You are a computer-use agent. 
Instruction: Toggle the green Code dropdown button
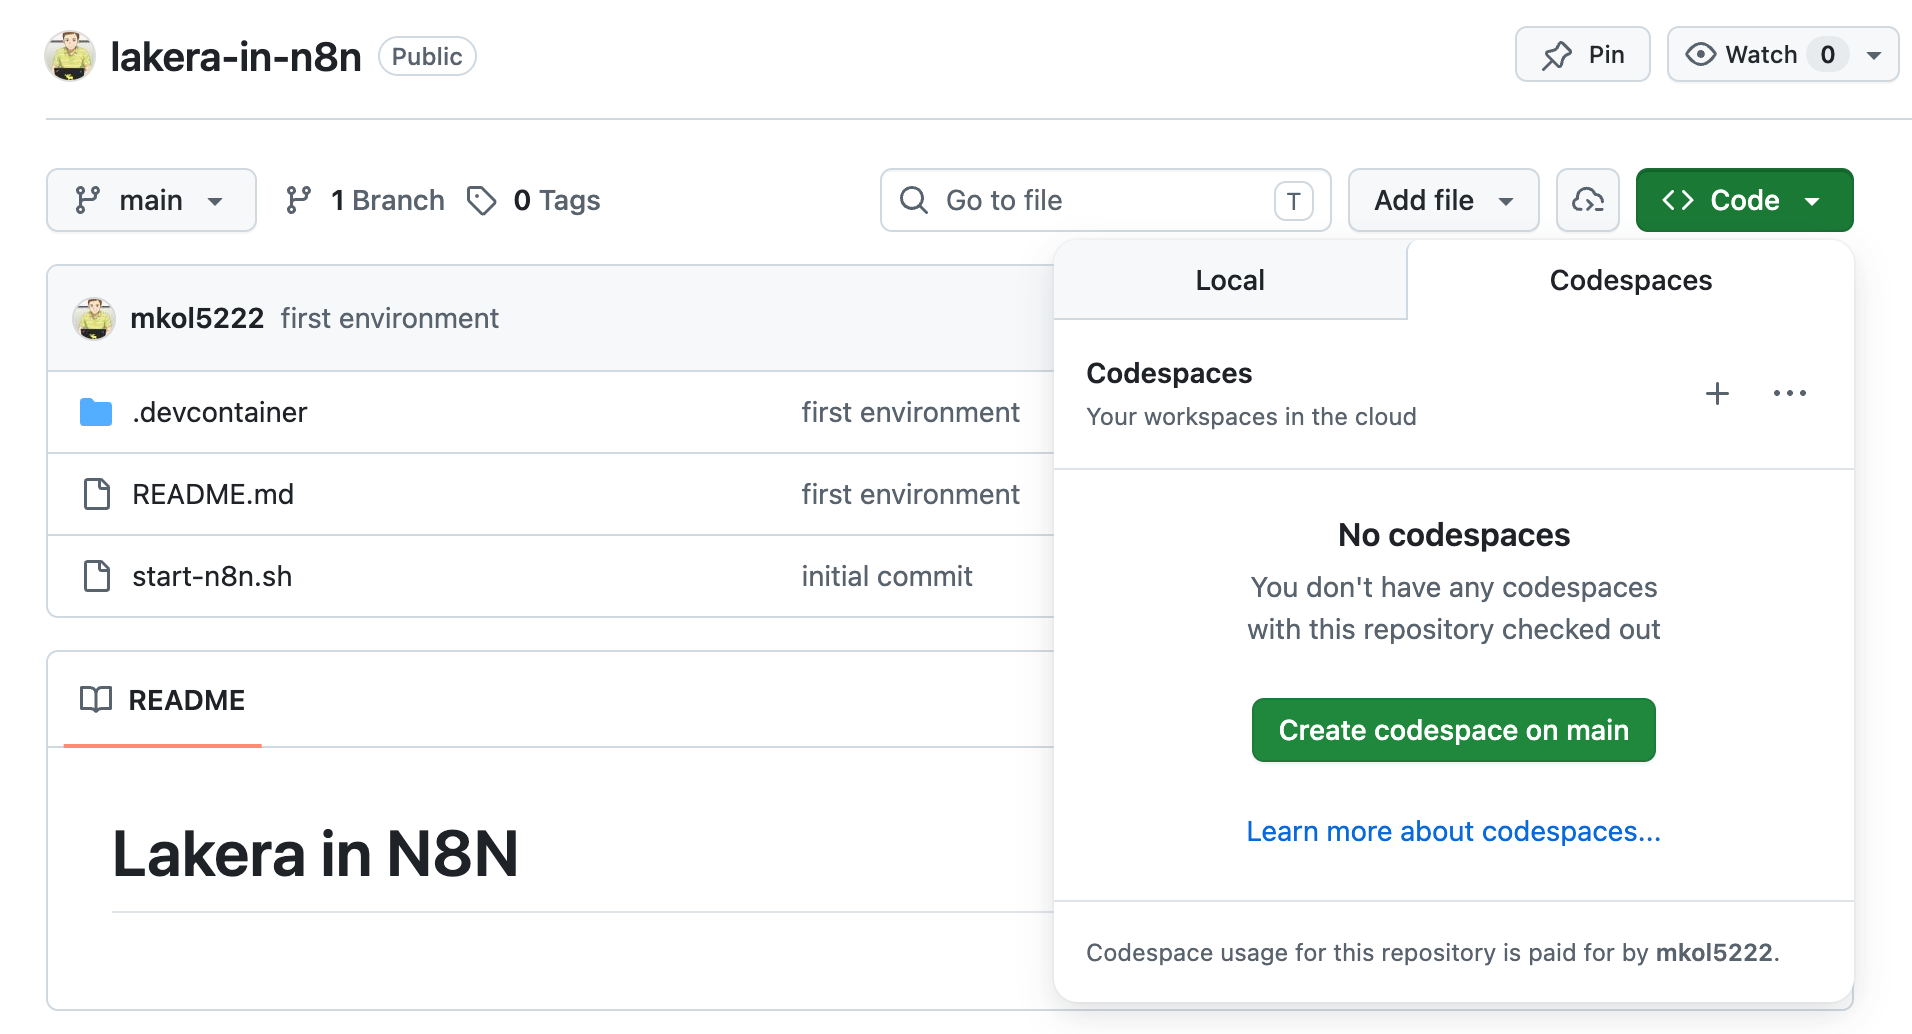[x=1744, y=200]
